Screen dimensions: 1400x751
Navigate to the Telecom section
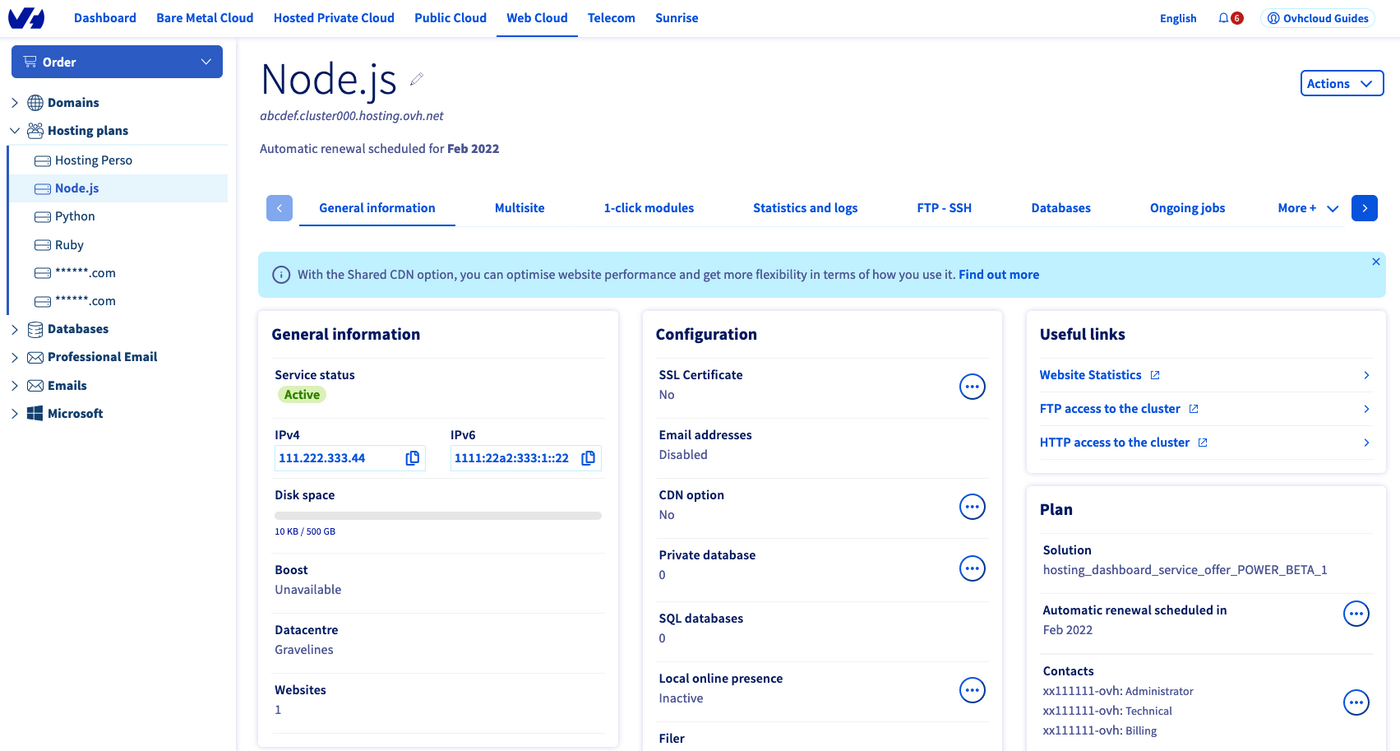pyautogui.click(x=611, y=17)
